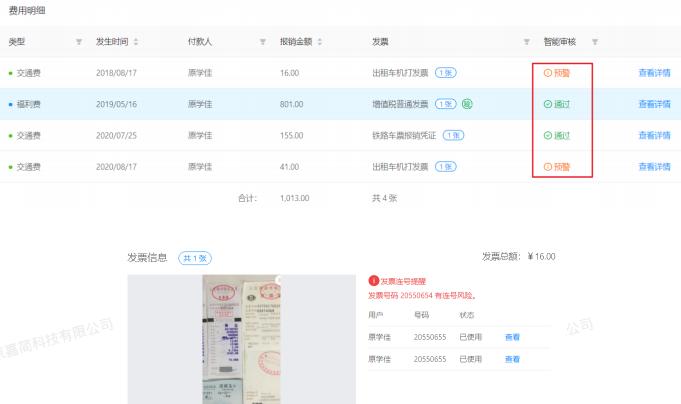681x404 pixels.
Task: Click the 1张 badge on 增值税普通发票
Action: coord(446,104)
